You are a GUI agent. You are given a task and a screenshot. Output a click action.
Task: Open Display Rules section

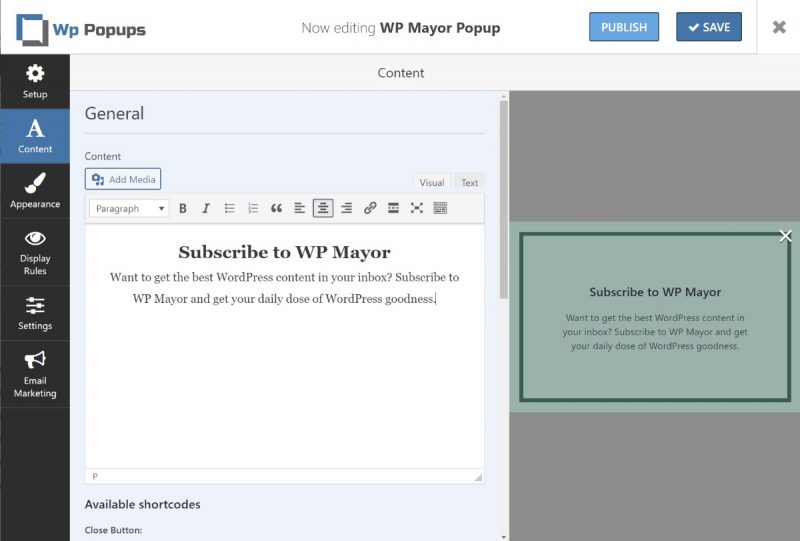[35, 252]
